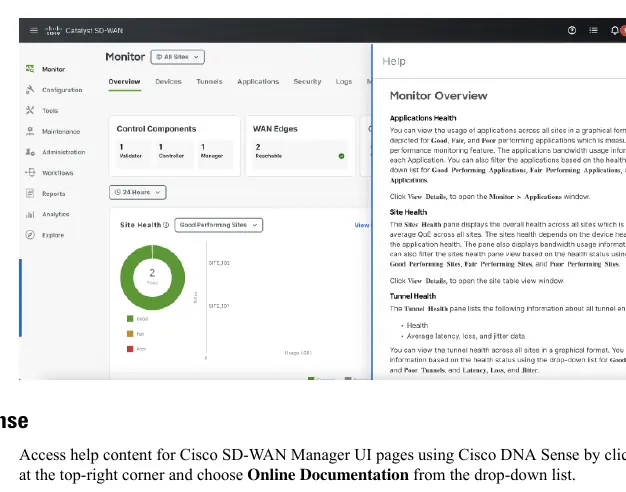This screenshot has width=626, height=492.
Task: Click the Cisco logo in header
Action: coord(53,30)
